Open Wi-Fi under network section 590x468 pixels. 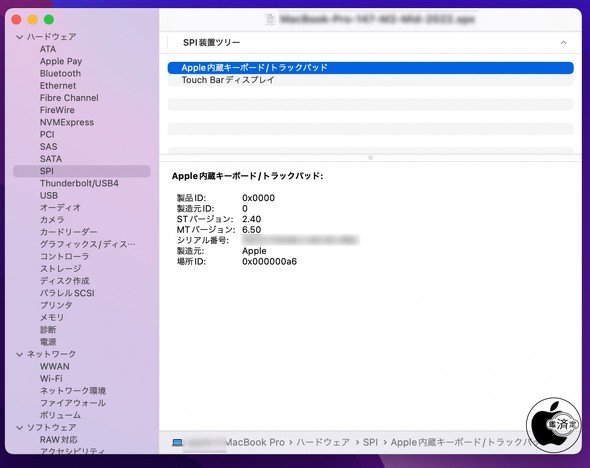51,379
